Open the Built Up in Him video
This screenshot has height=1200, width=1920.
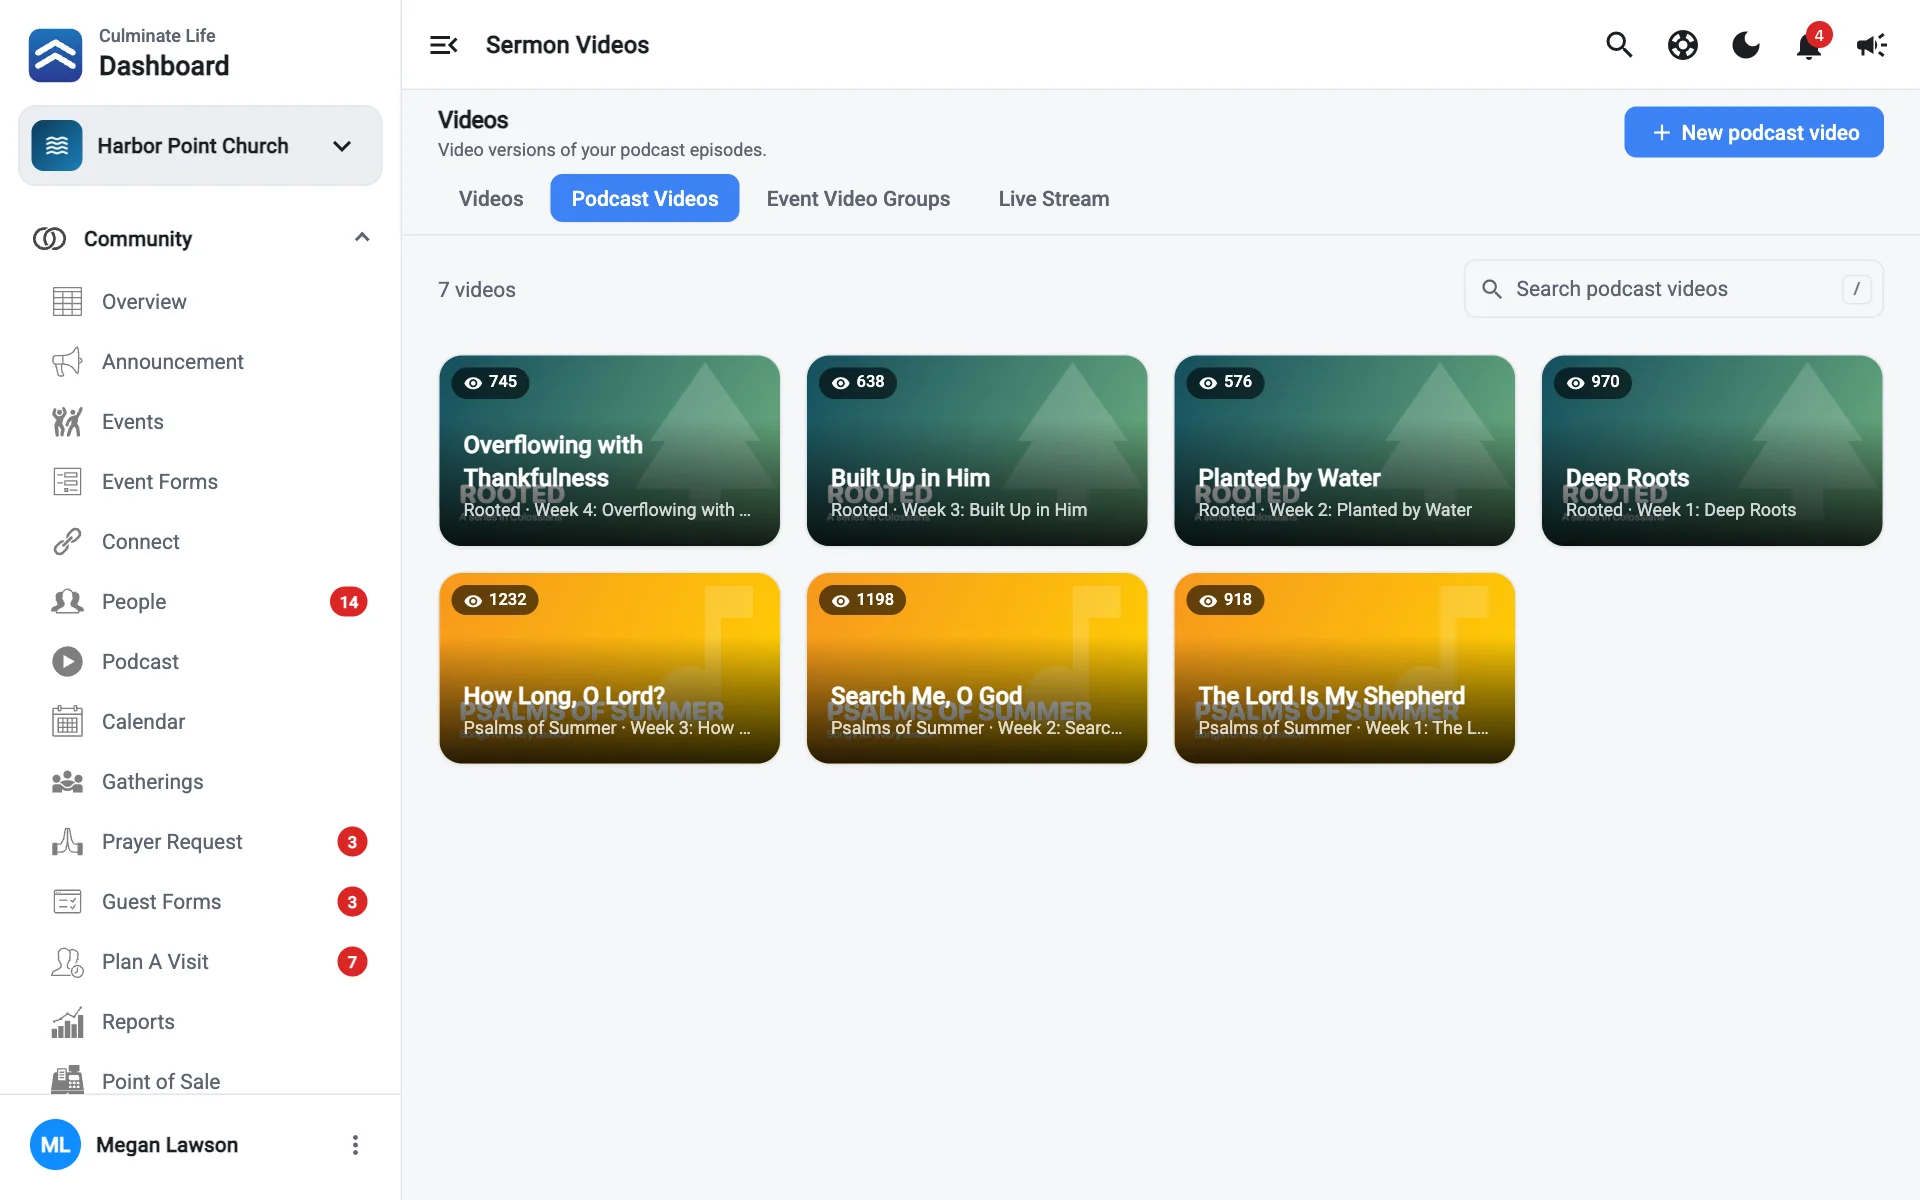click(x=977, y=451)
